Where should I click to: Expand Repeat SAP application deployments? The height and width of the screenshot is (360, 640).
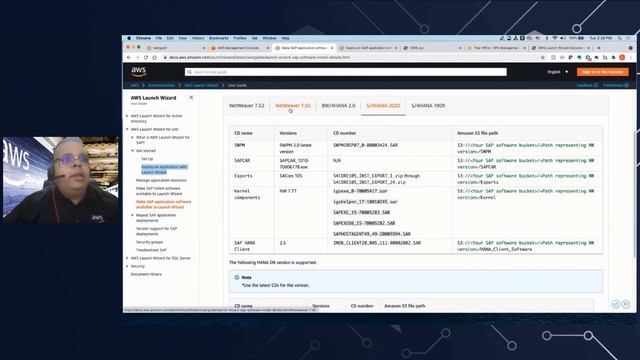(x=132, y=215)
